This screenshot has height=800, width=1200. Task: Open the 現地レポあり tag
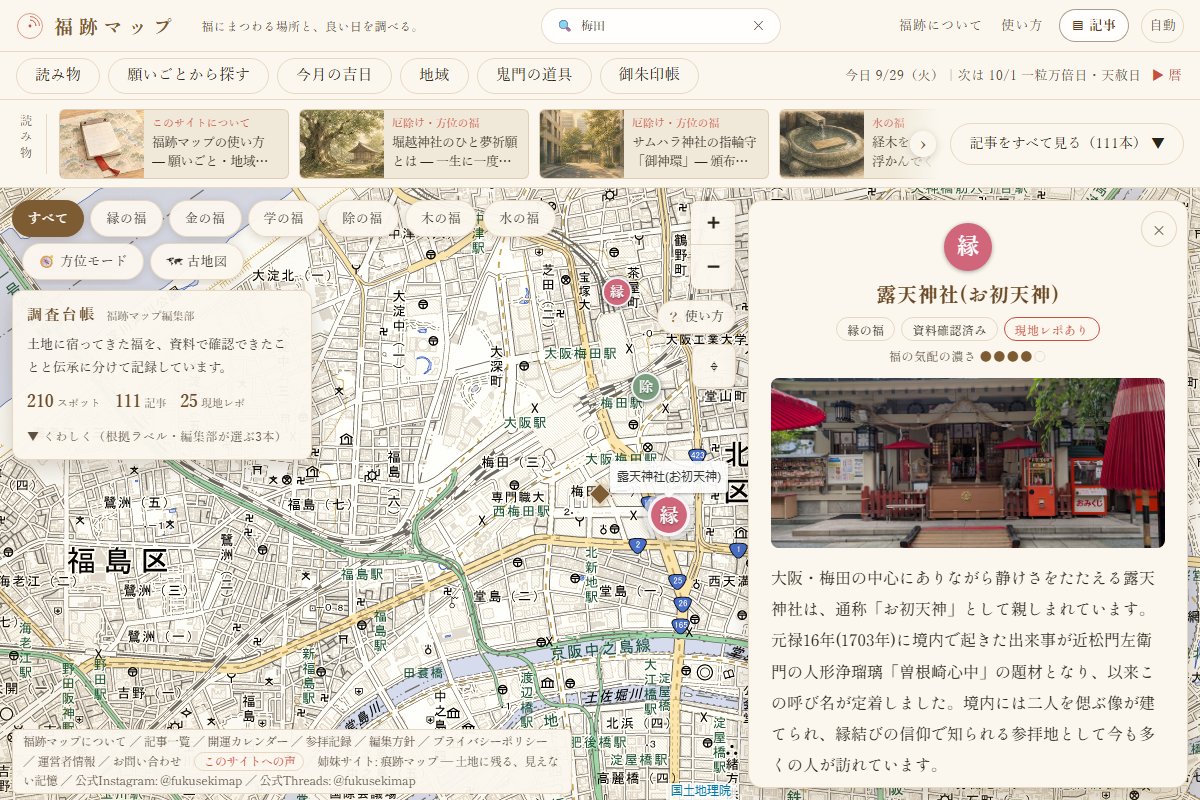pos(1052,329)
